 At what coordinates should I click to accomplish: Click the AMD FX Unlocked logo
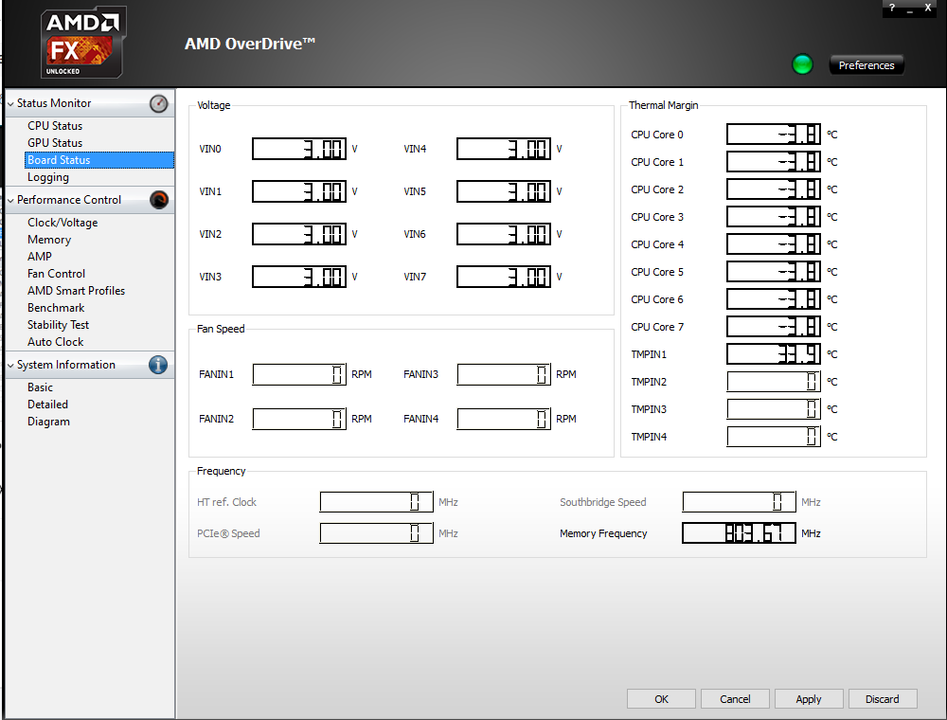83,42
